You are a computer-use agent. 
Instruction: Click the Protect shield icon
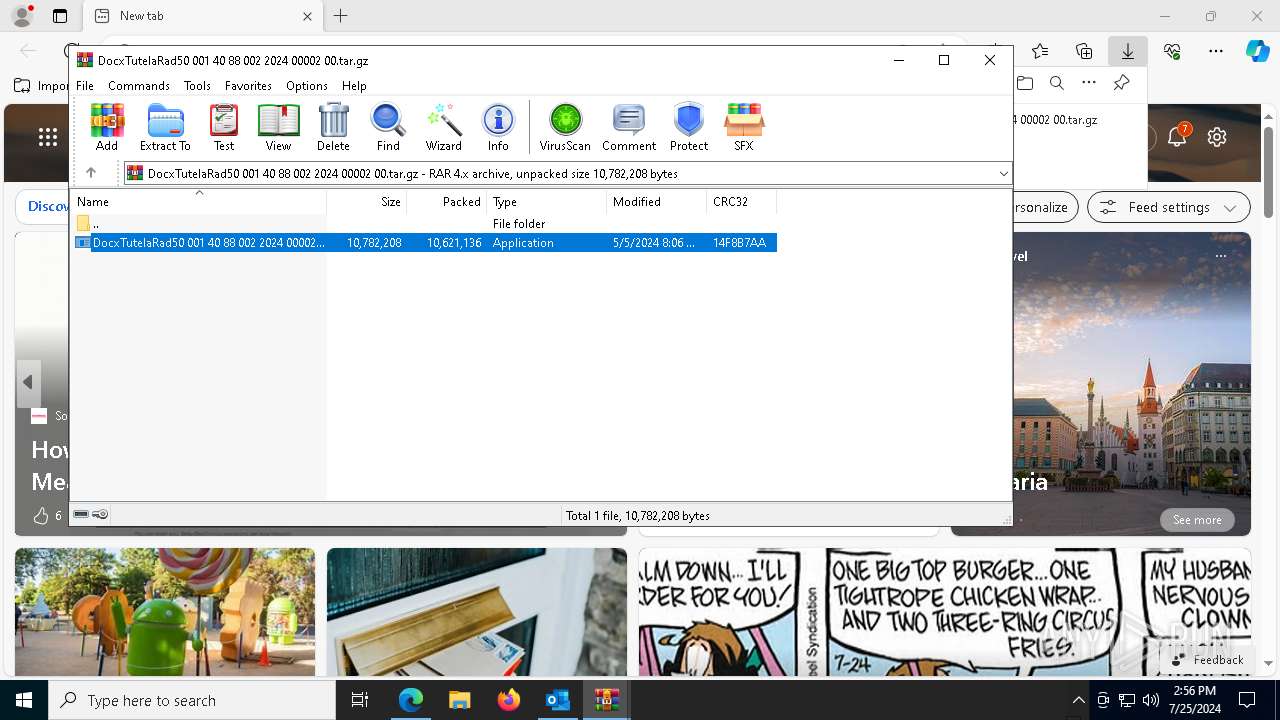coord(689,127)
